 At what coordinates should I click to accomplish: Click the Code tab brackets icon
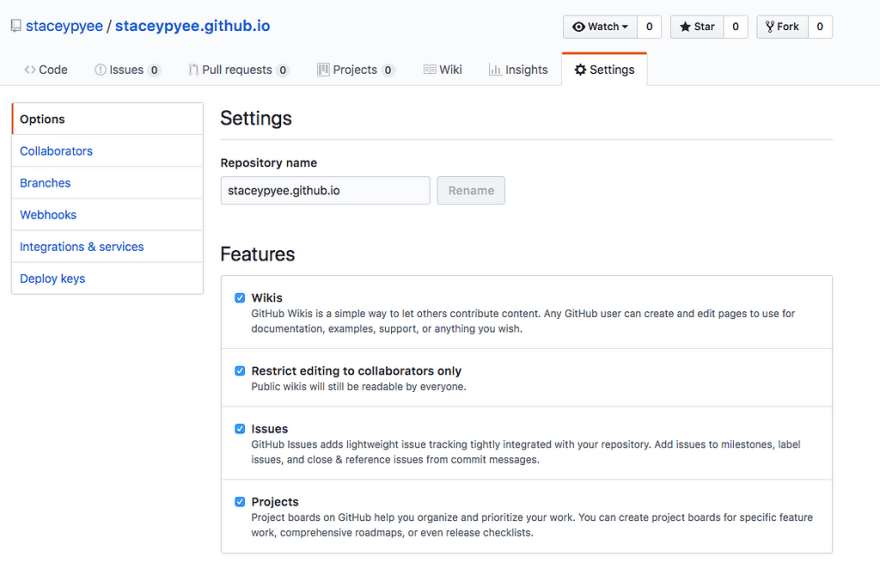coord(30,70)
